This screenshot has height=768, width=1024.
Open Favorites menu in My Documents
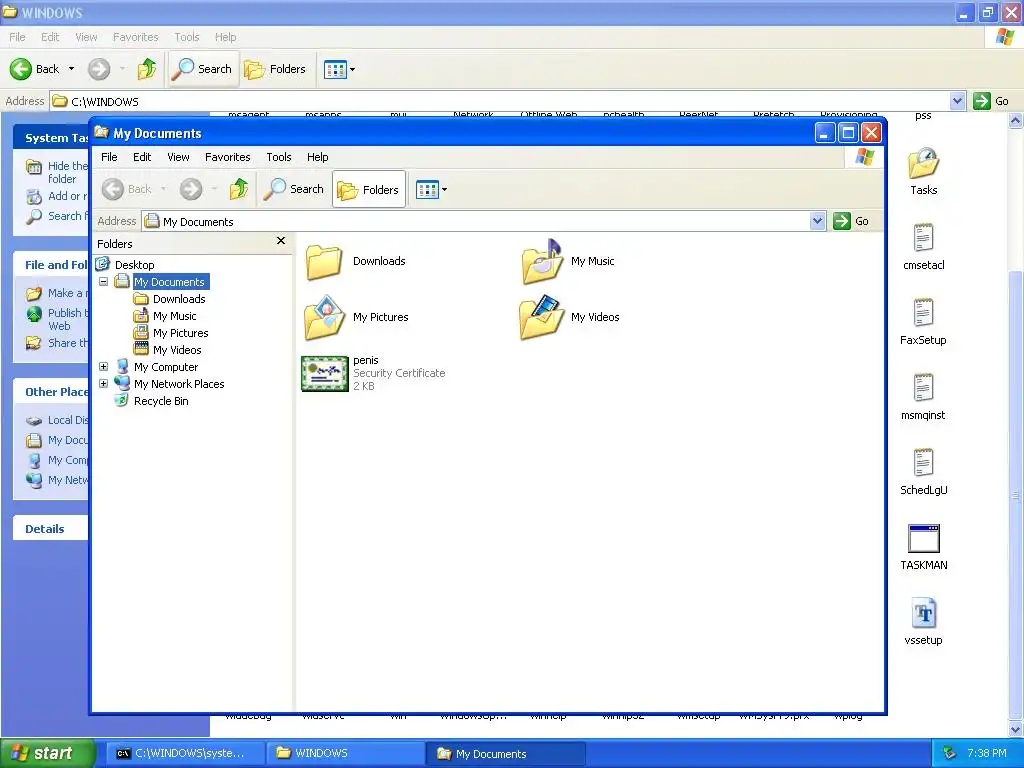point(227,157)
